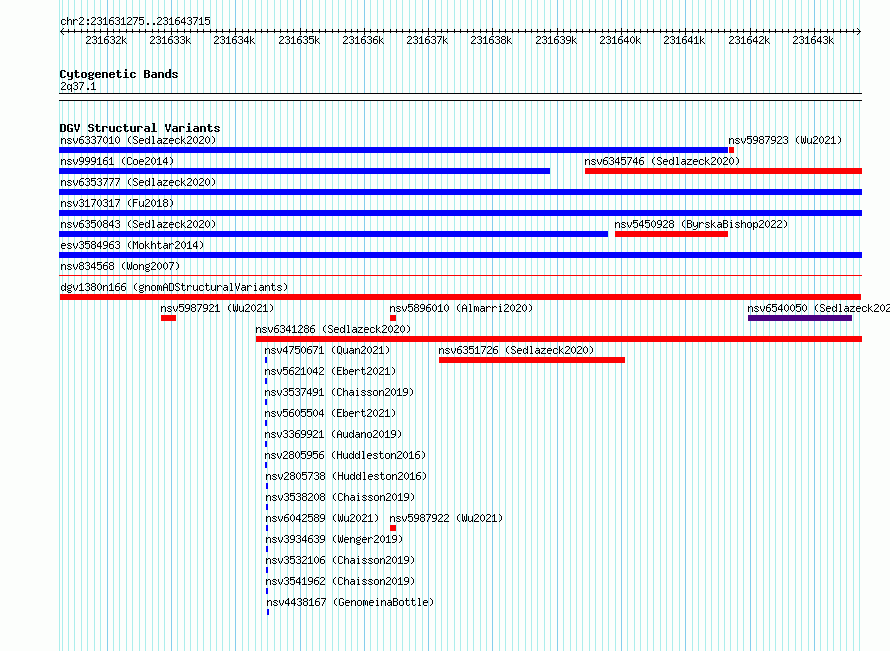This screenshot has height=651, width=890.
Task: Click the 231638k ruler tick label
Action: [492, 40]
